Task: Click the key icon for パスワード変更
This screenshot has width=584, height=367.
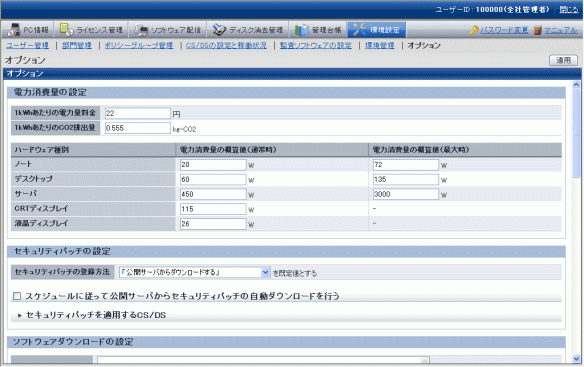Action: pos(474,30)
